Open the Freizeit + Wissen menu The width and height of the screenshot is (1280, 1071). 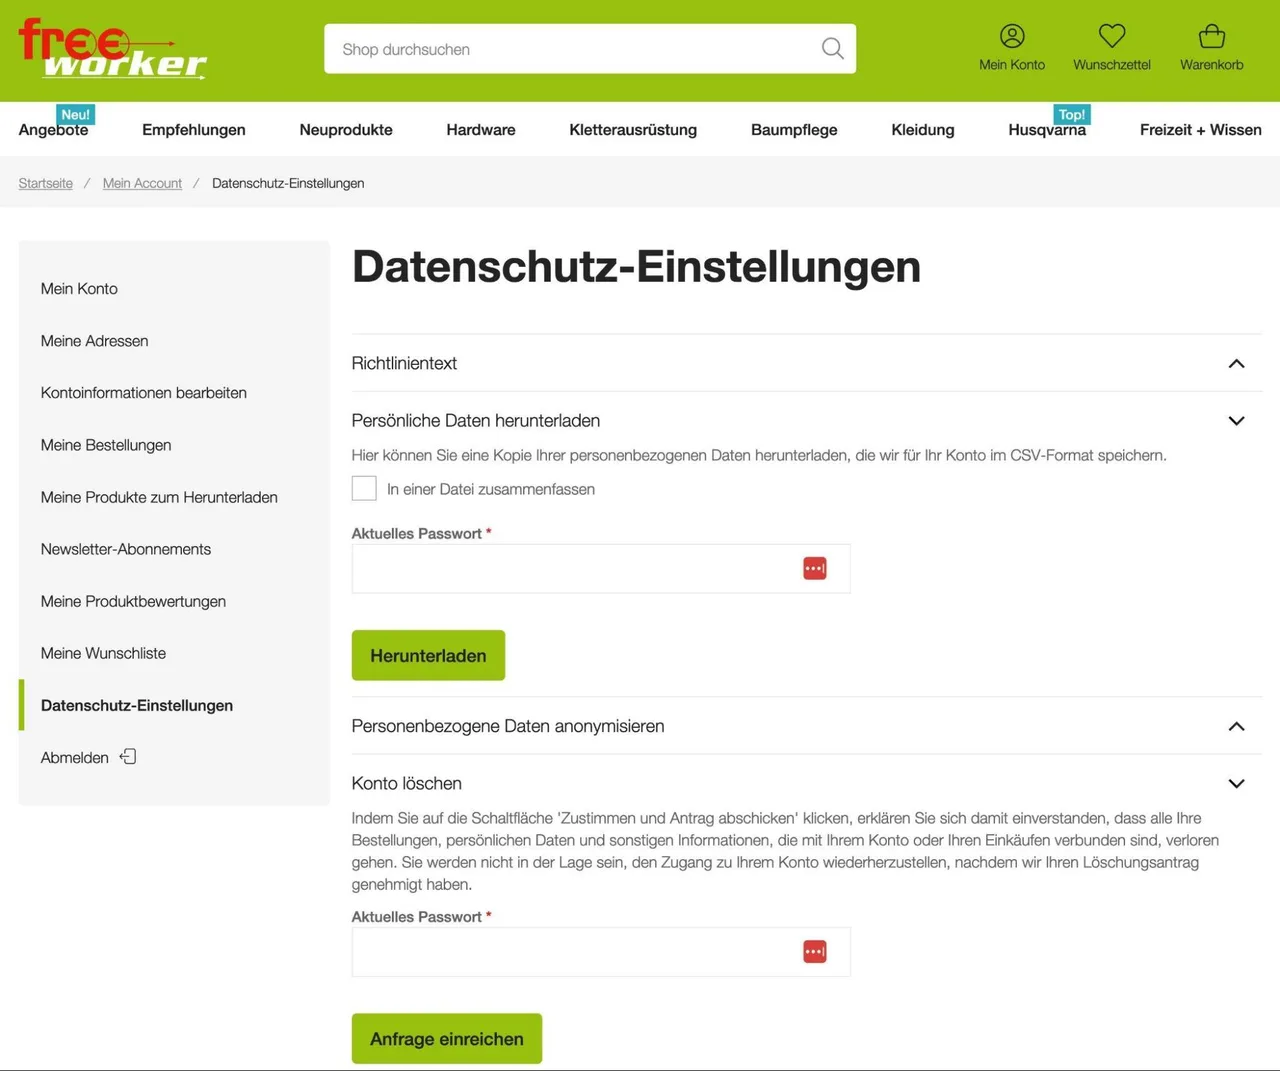pos(1201,130)
